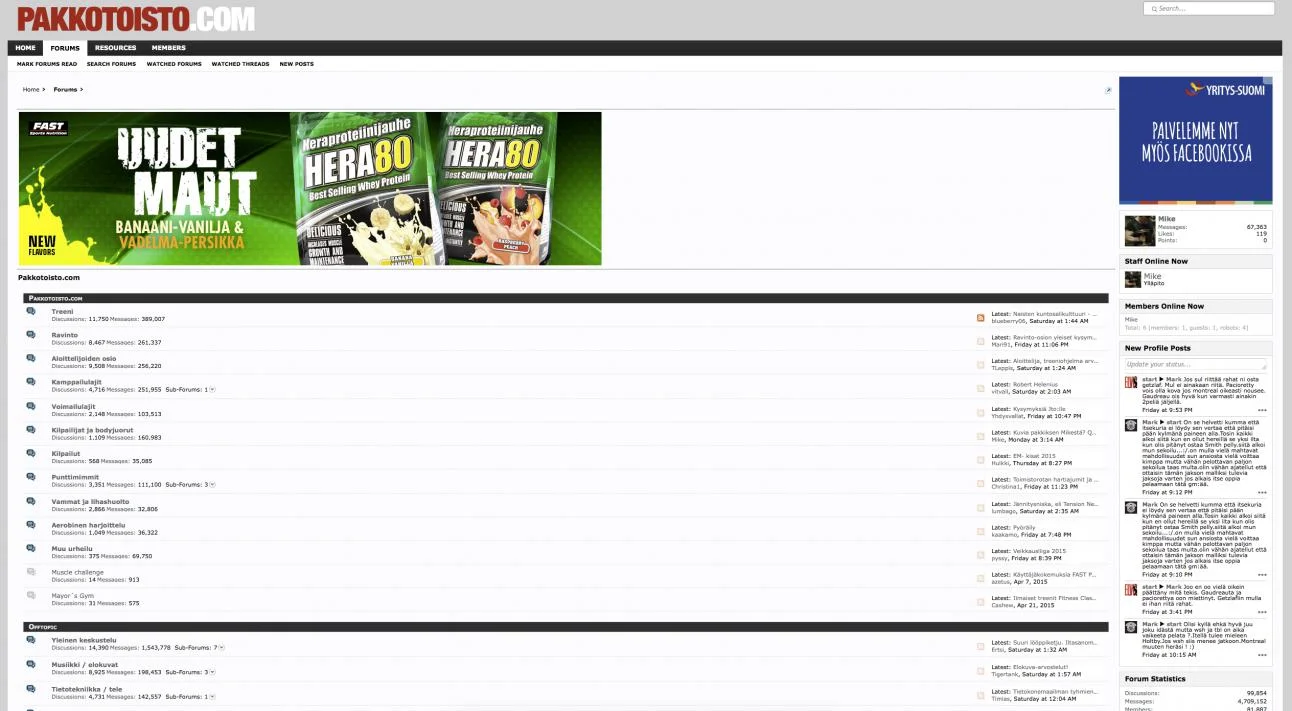Image resolution: width=1292 pixels, height=711 pixels.
Task: Open the Resources tab
Action: (115, 48)
